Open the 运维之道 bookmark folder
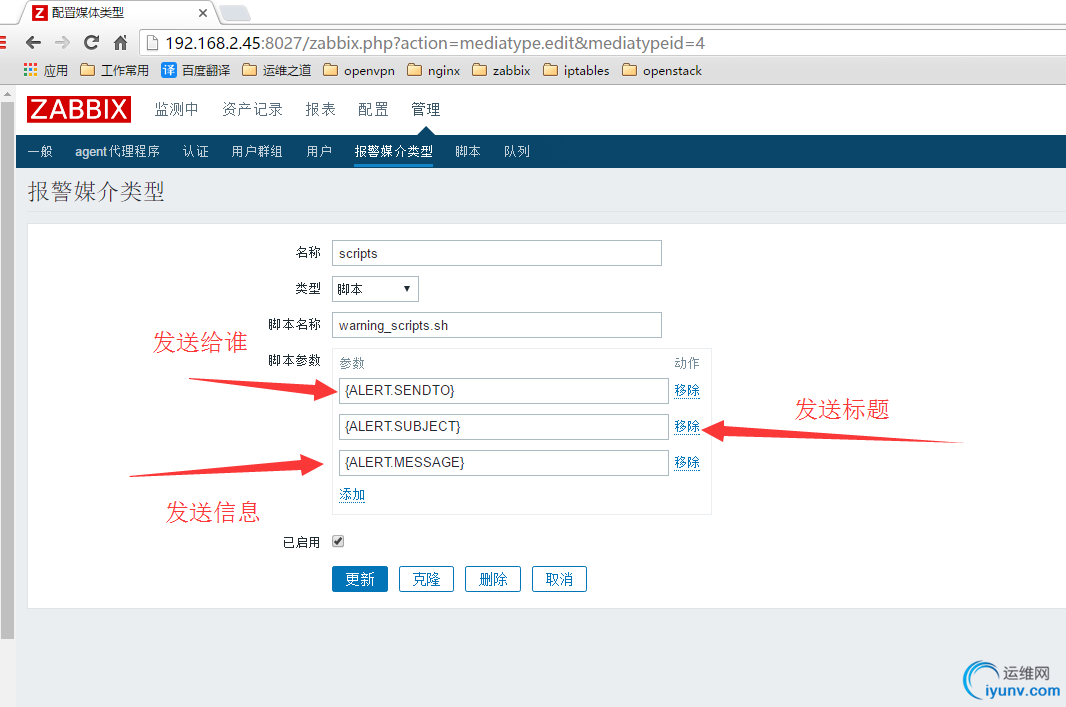 pos(277,70)
